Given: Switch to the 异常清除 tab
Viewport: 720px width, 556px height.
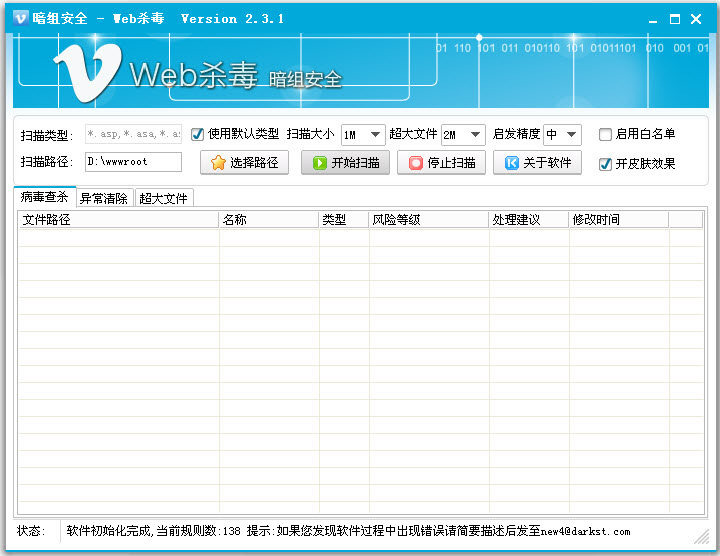Looking at the screenshot, I should click(x=104, y=198).
